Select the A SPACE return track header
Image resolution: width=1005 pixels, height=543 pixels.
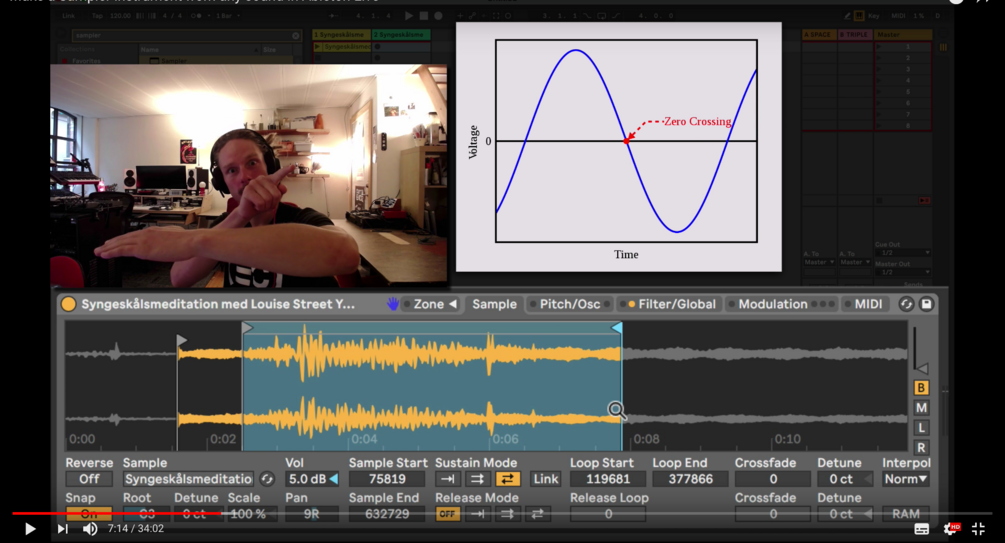coord(819,35)
